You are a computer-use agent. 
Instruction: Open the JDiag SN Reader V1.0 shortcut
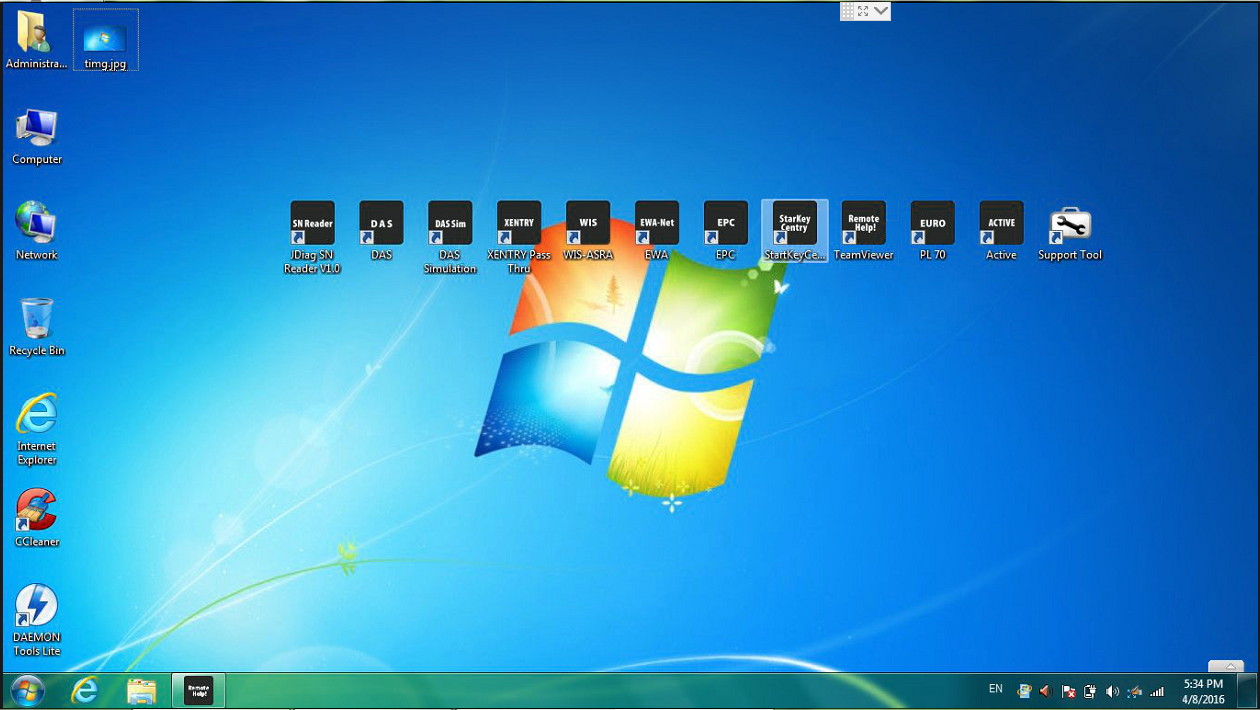pyautogui.click(x=312, y=237)
